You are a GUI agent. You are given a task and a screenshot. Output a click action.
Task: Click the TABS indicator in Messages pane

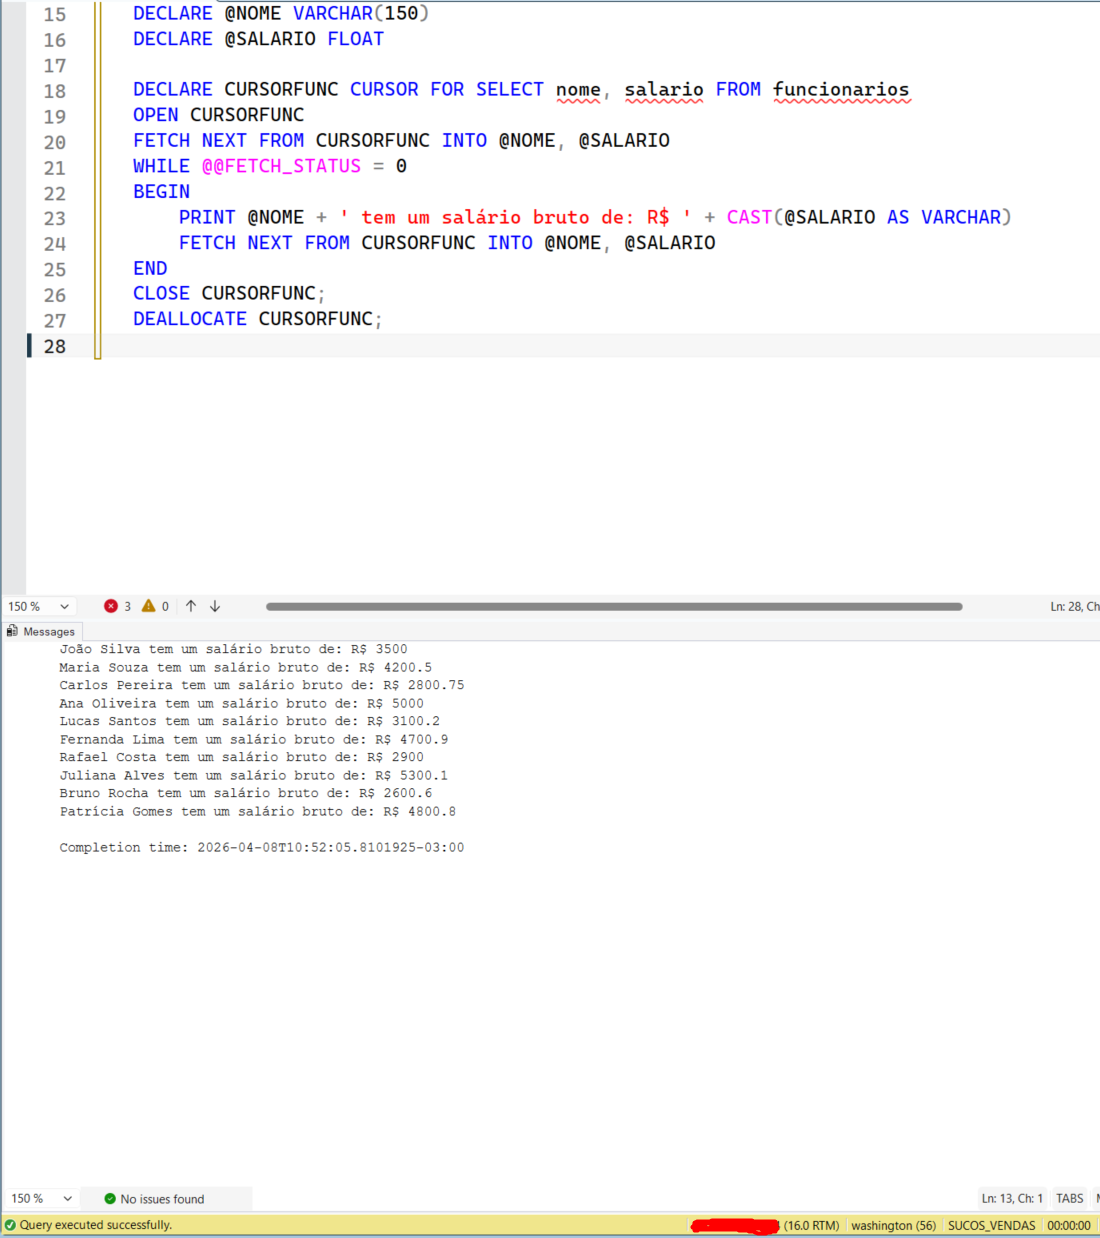pos(1070,1198)
